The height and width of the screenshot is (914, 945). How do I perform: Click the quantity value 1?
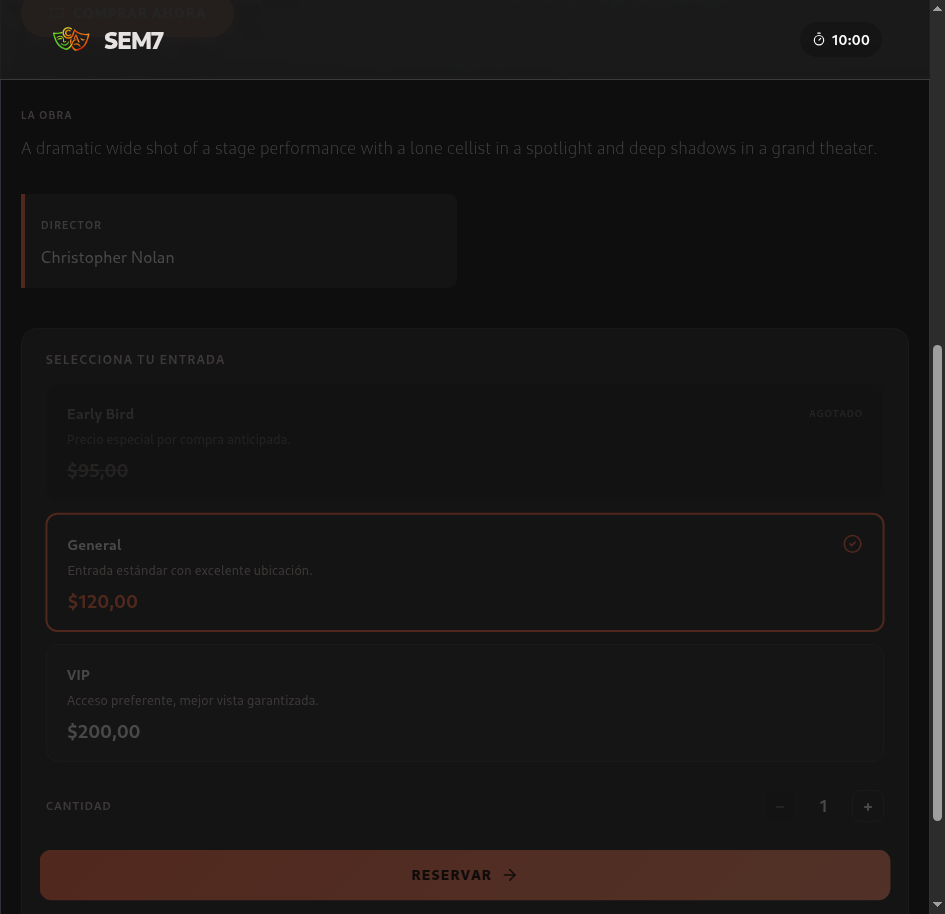[823, 807]
